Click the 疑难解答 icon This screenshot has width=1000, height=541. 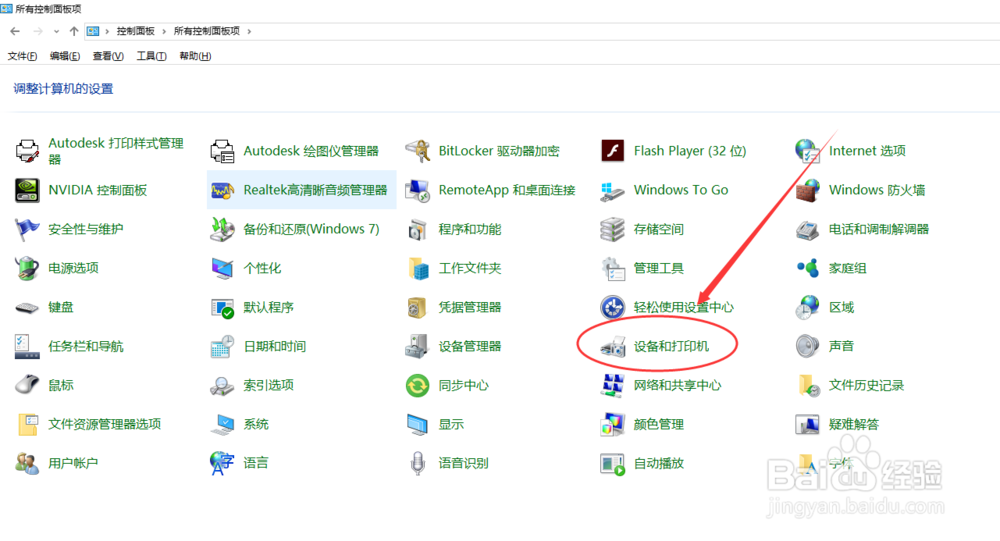(x=807, y=424)
